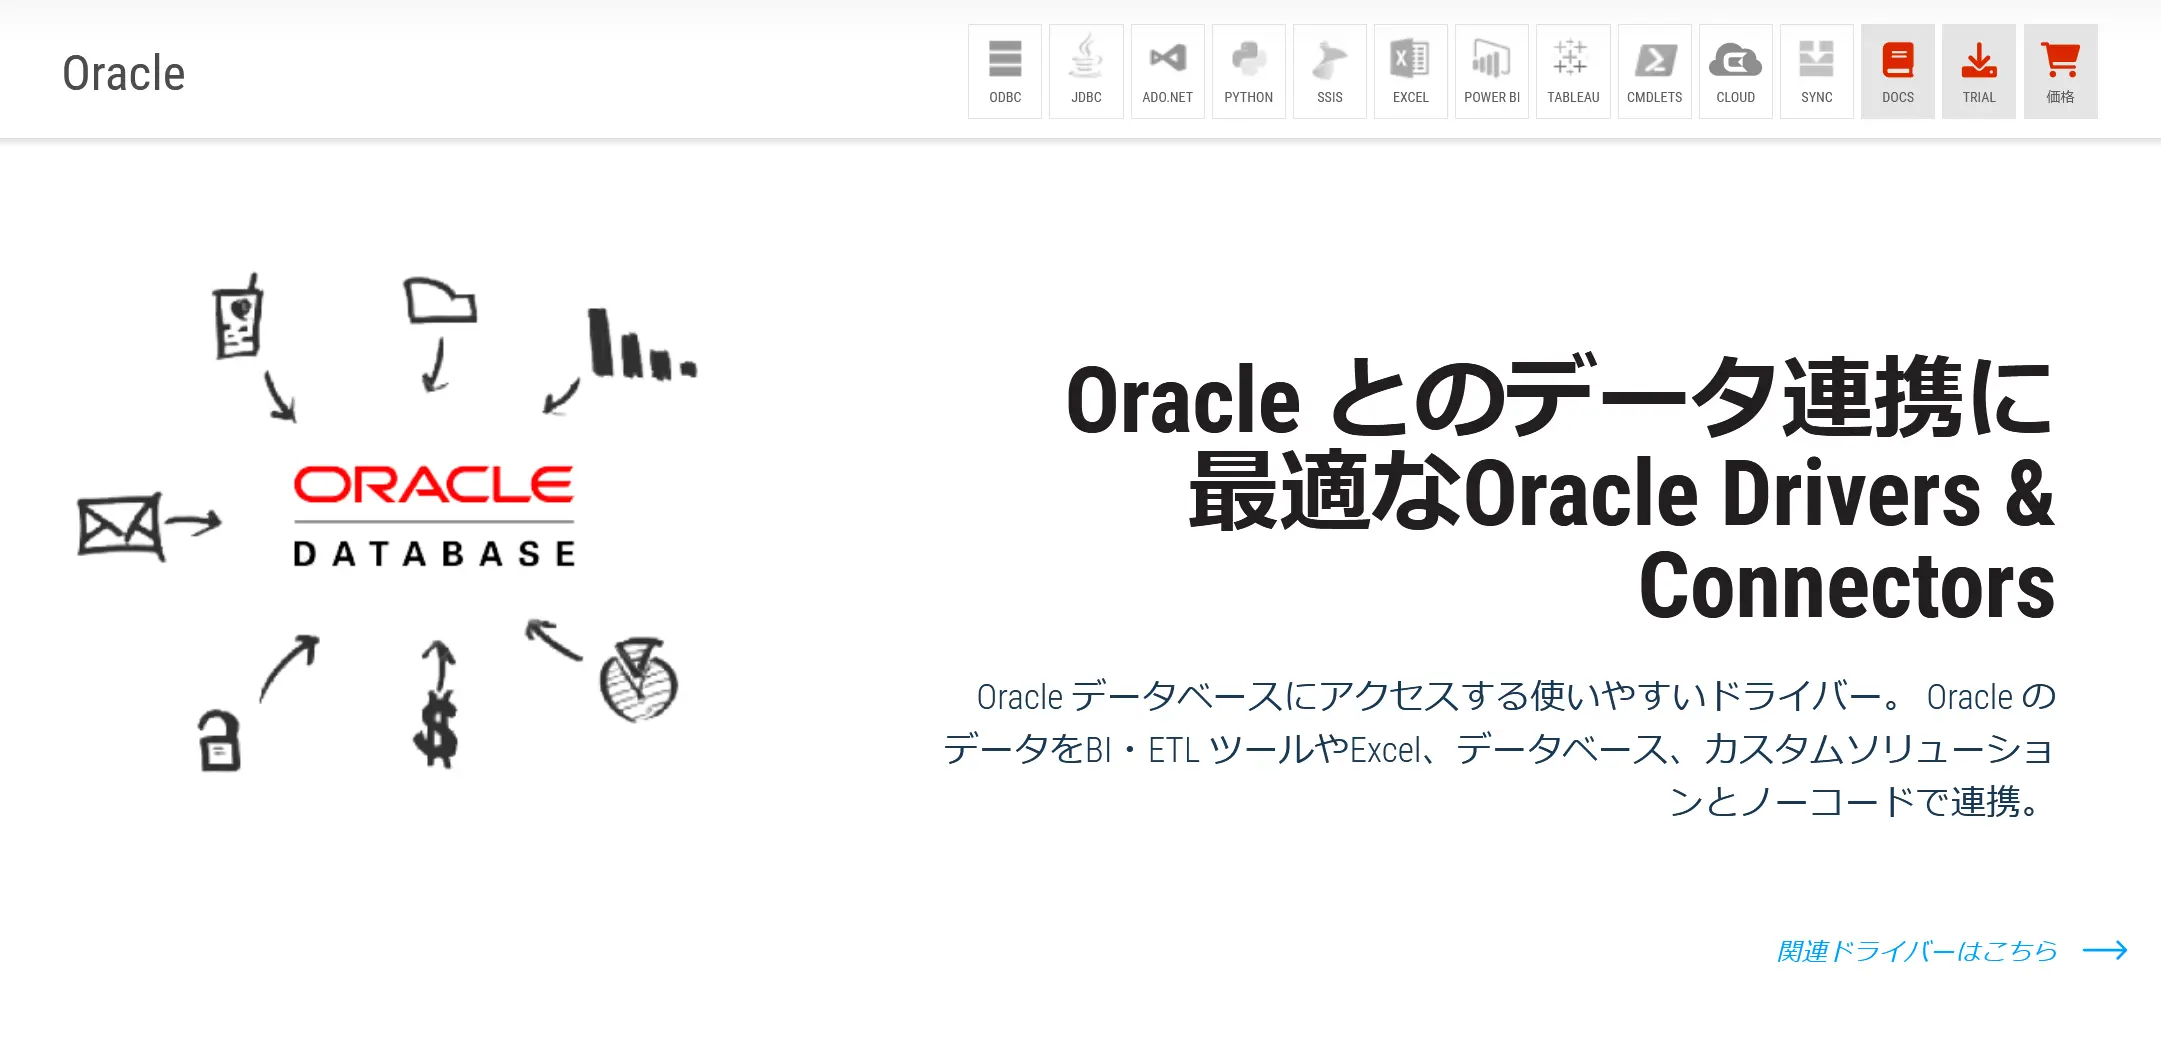Open the ODBC driver icon

[x=1005, y=72]
